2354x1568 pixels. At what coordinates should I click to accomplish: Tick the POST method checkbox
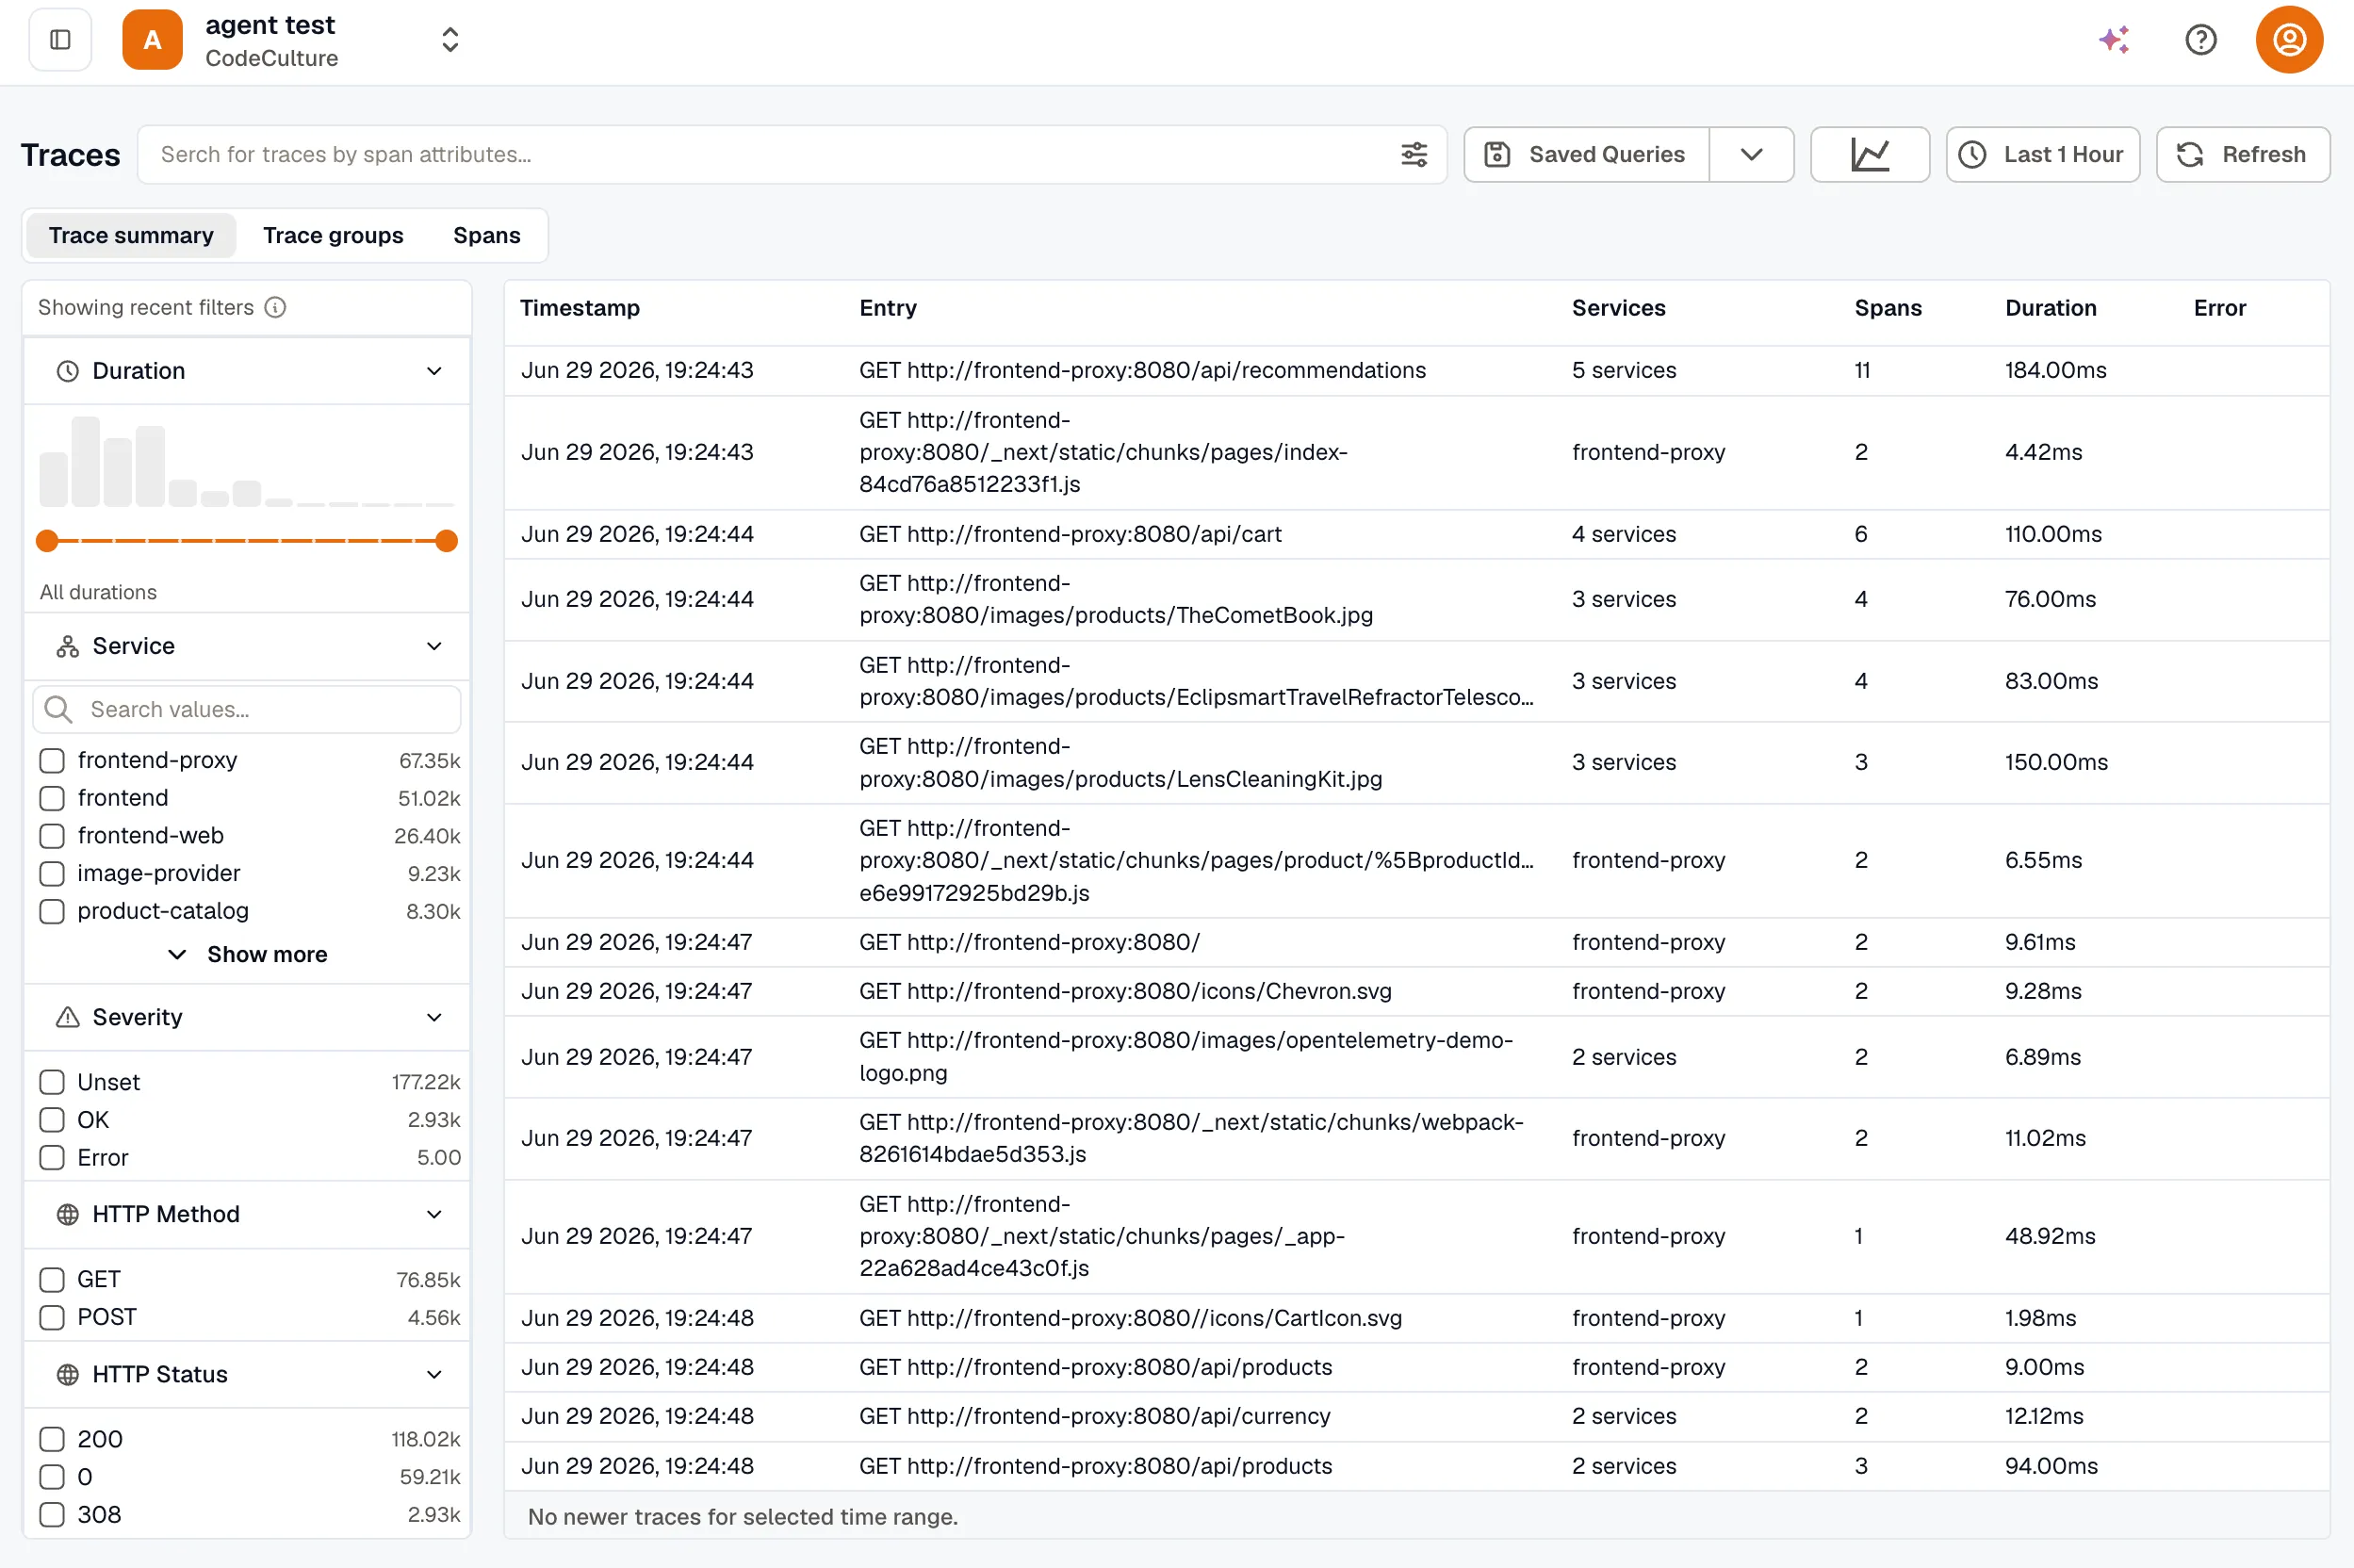point(52,1318)
